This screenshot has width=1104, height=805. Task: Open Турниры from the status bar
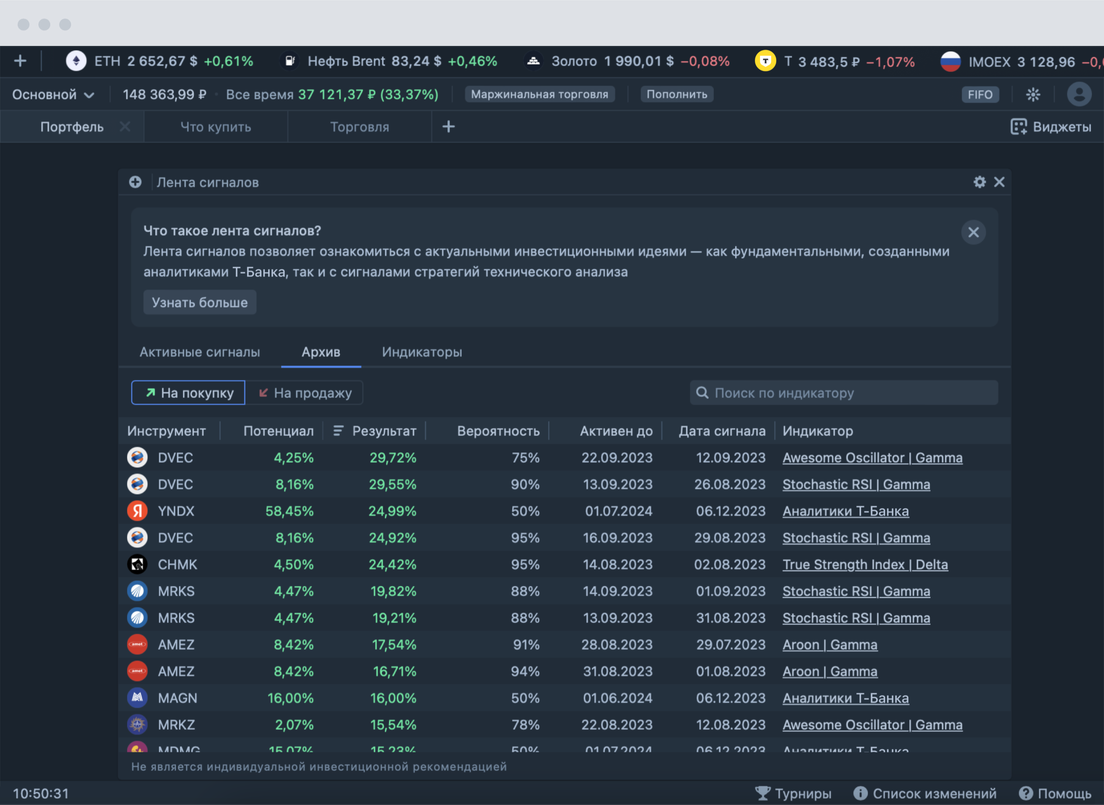(x=793, y=793)
